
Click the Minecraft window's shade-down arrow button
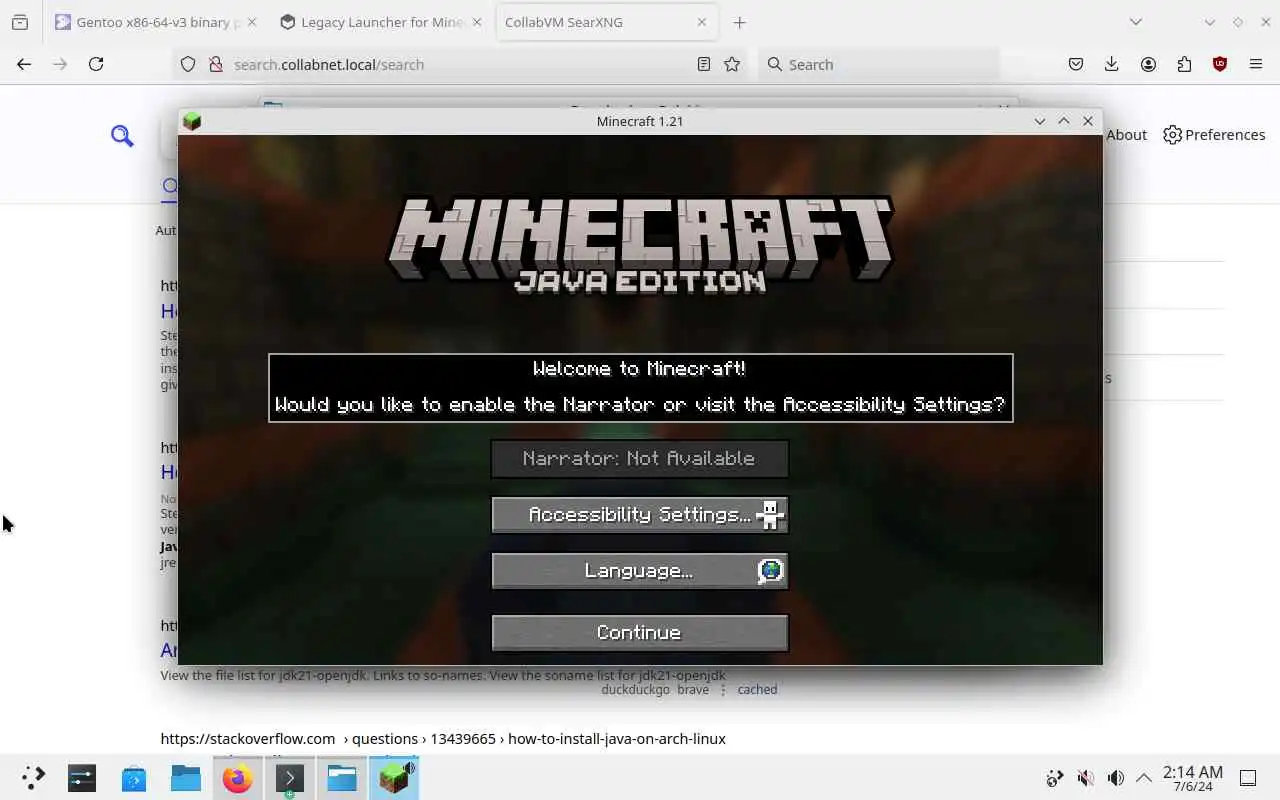coord(1040,121)
